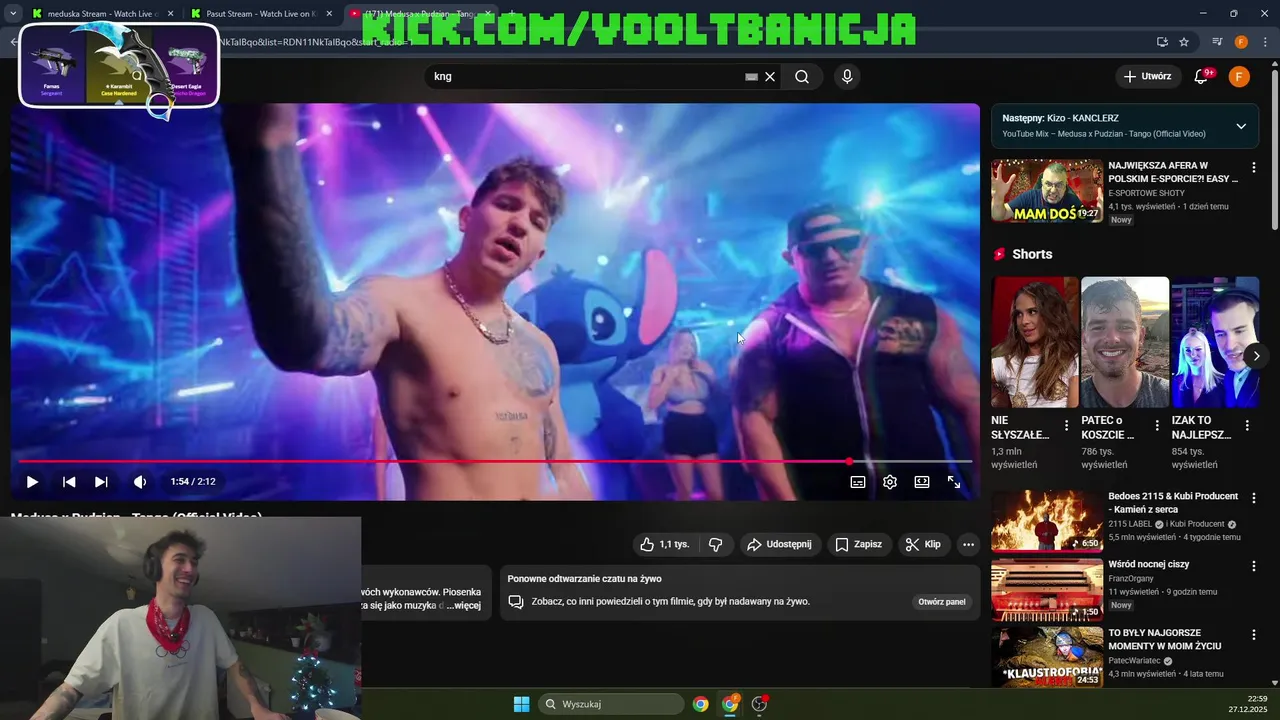Viewport: 1280px width, 720px height.
Task: Switch to theater mode view
Action: point(922,482)
